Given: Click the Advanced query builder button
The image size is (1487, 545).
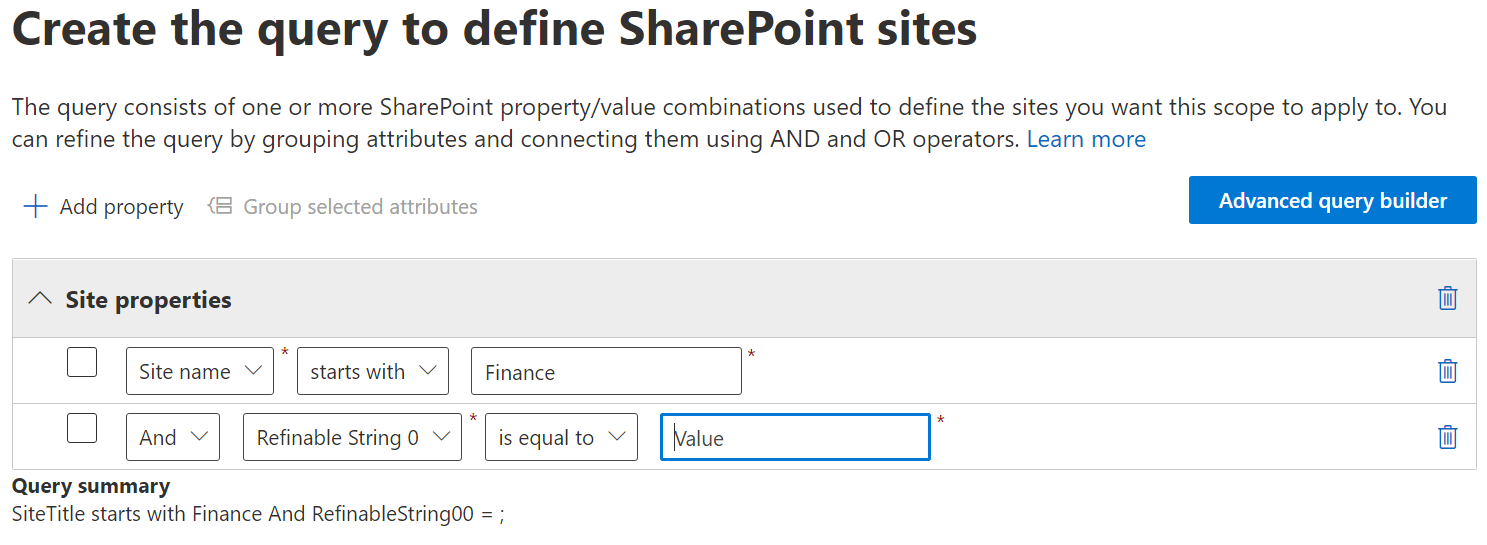Looking at the screenshot, I should click(x=1332, y=200).
